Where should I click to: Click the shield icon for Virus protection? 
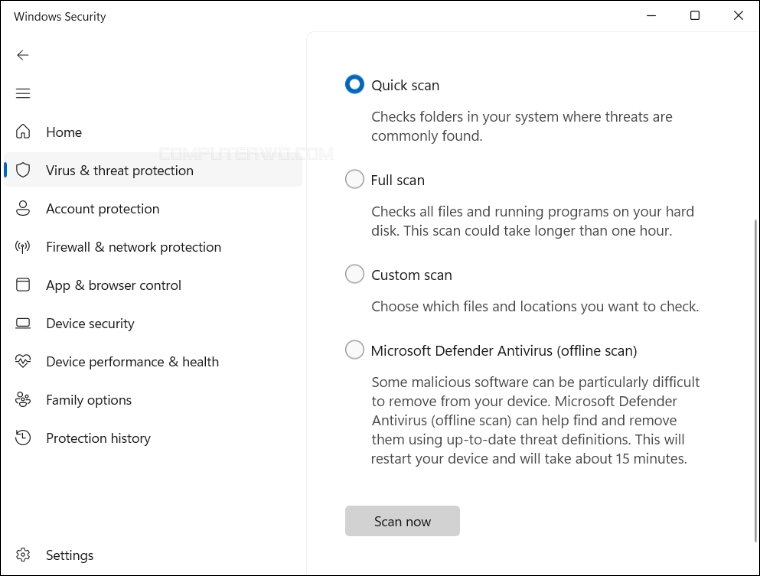pyautogui.click(x=23, y=170)
